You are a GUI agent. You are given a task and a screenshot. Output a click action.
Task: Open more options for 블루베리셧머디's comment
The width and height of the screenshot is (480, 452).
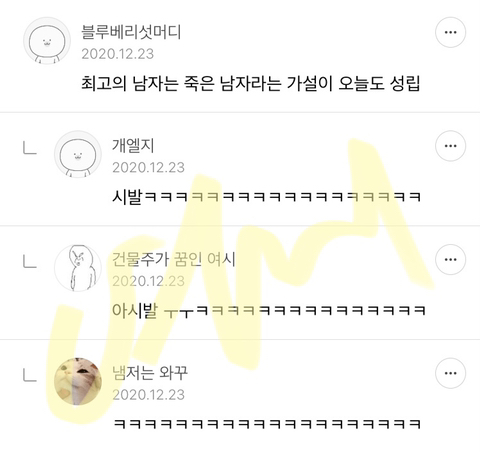coord(450,32)
